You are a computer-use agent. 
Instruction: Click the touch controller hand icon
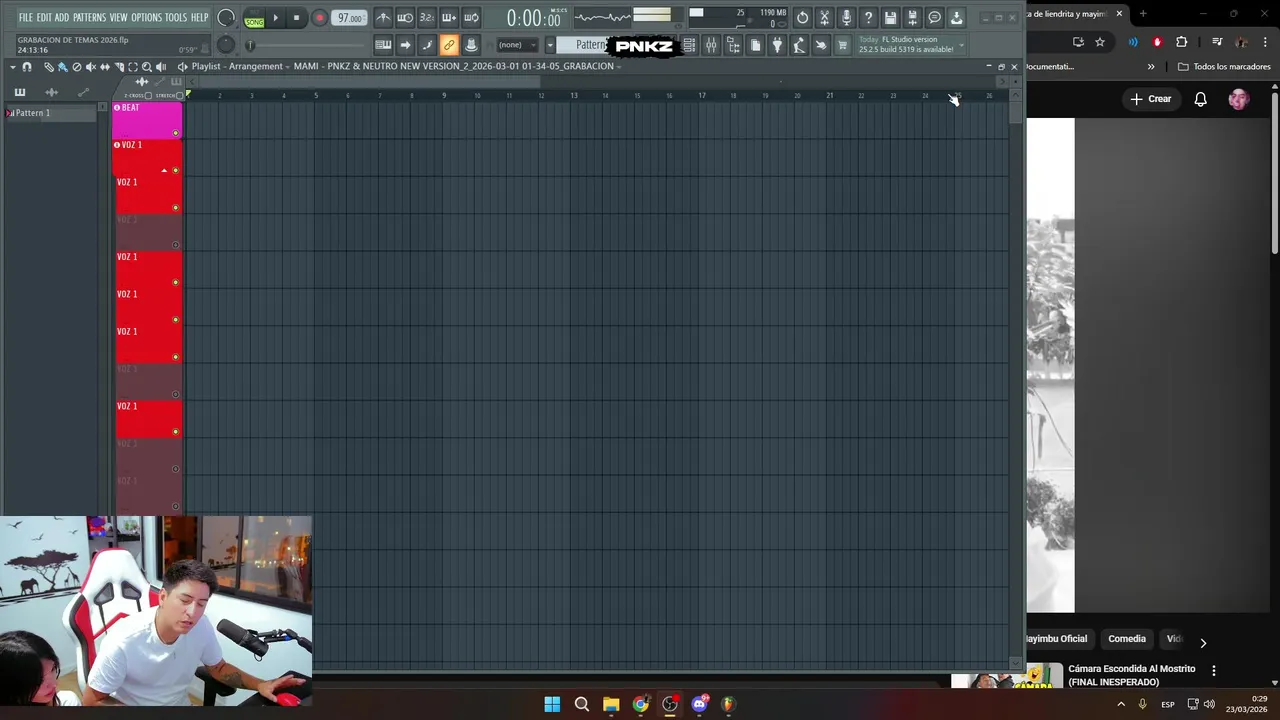click(x=821, y=45)
